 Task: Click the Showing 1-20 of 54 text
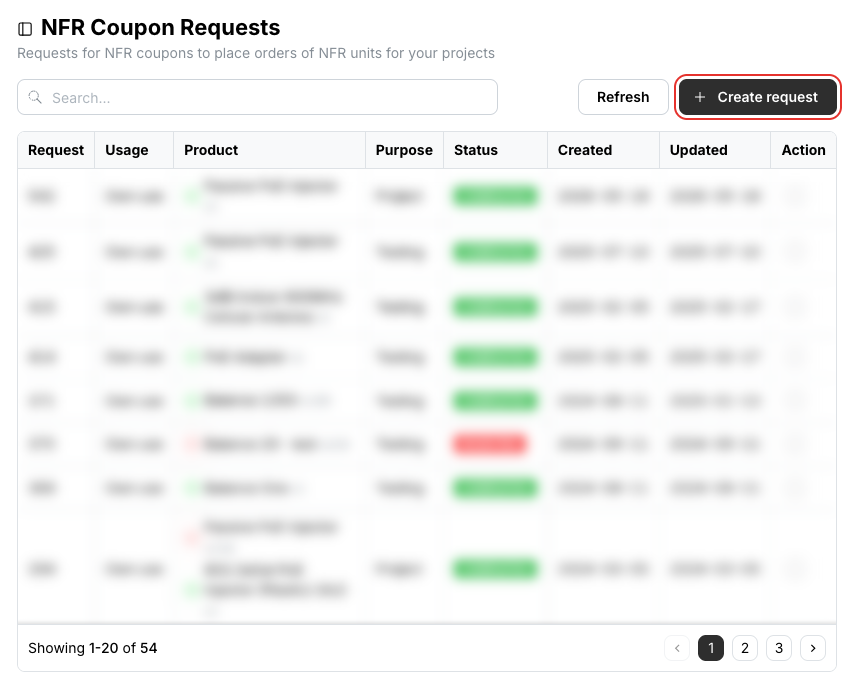coord(93,648)
